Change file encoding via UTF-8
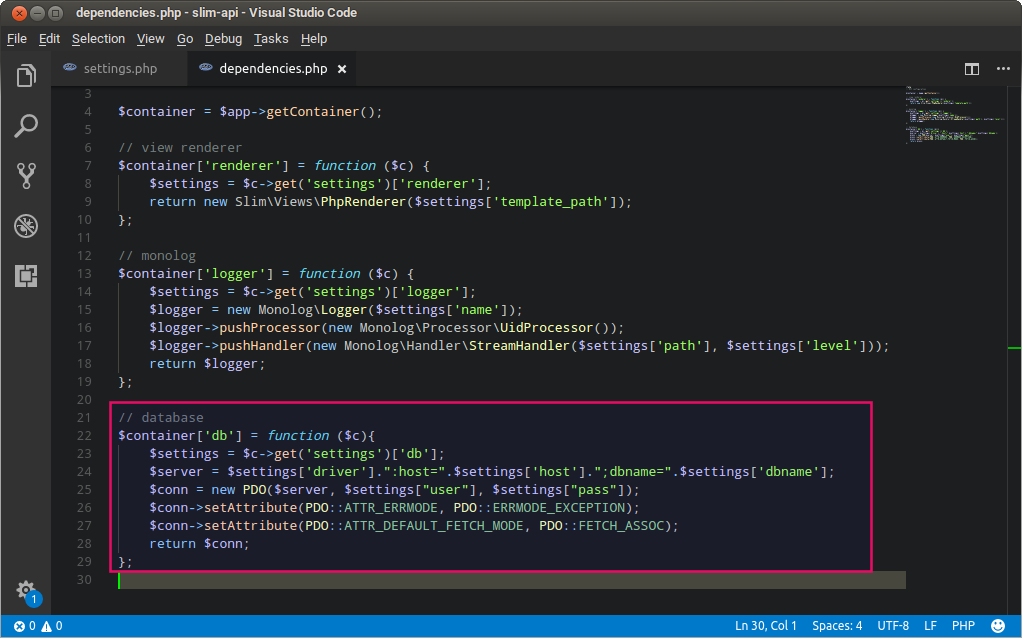The width and height of the screenshot is (1022, 638). pyautogui.click(x=893, y=626)
